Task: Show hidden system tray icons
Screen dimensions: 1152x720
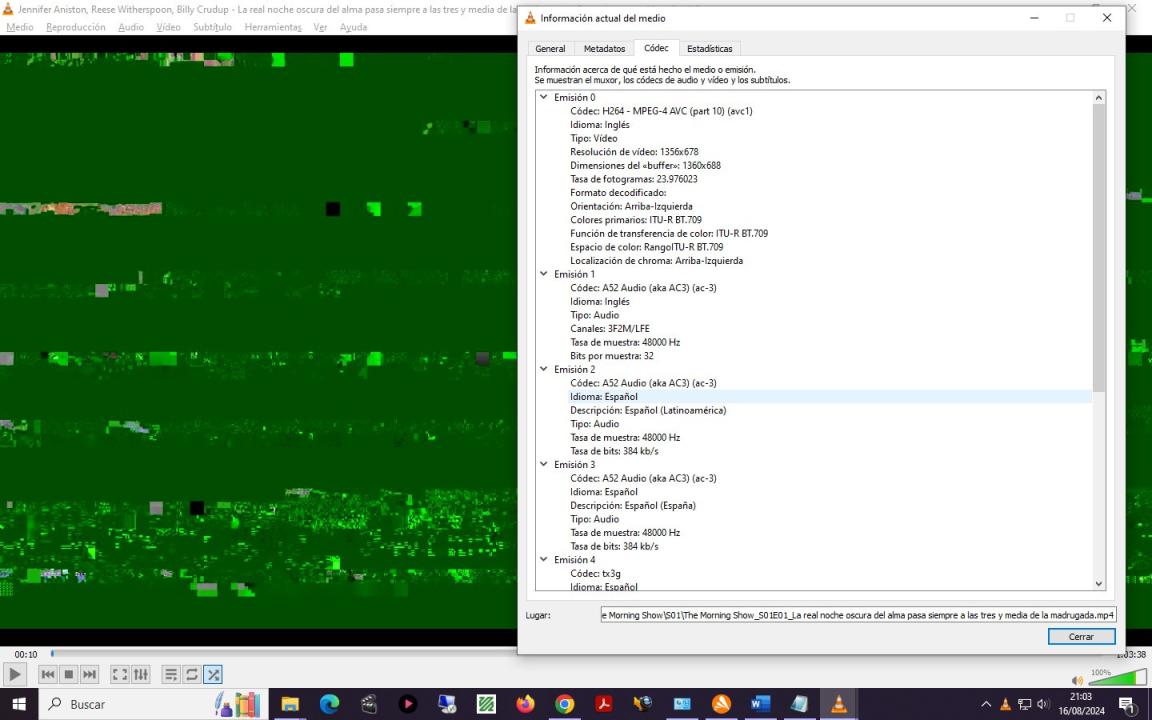Action: (x=986, y=704)
